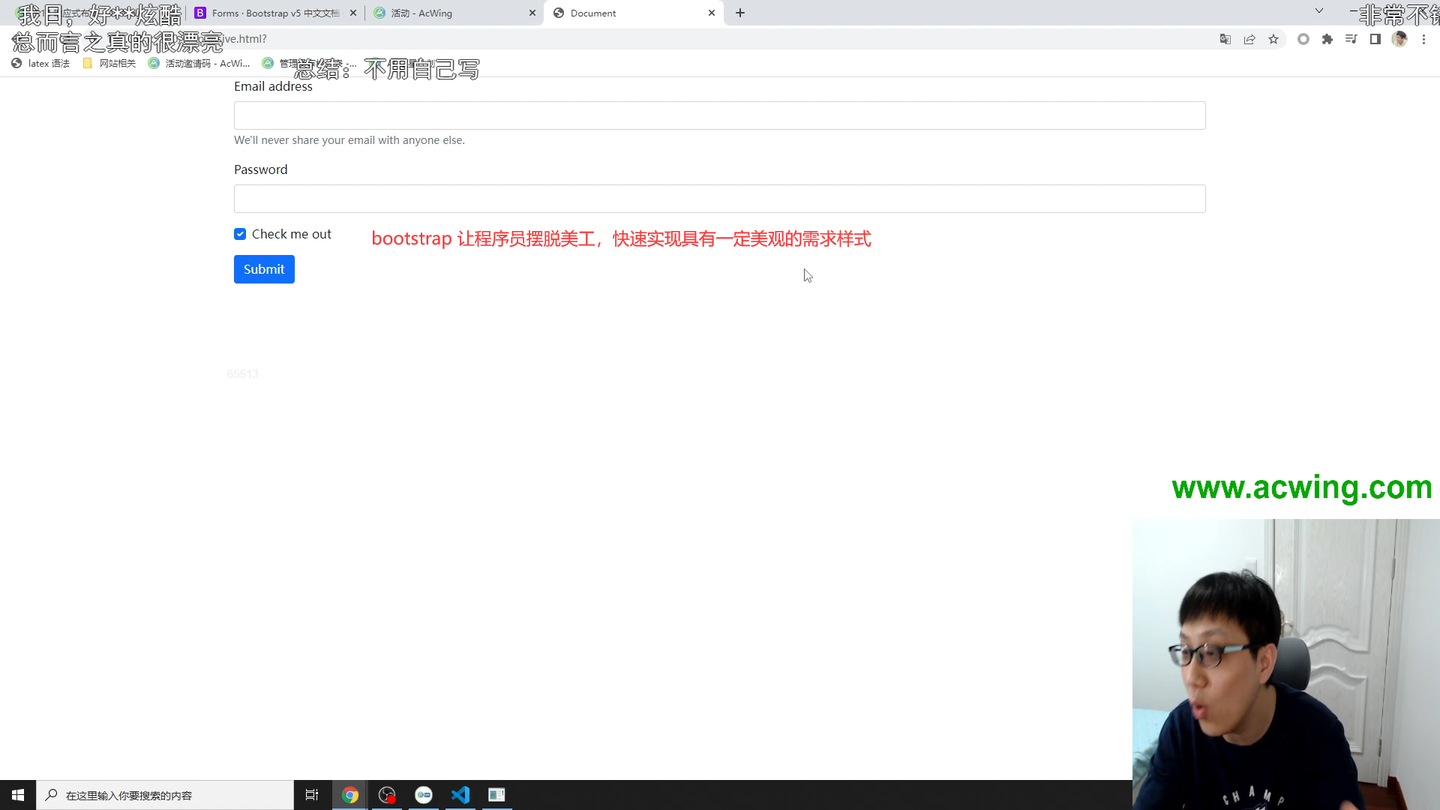This screenshot has width=1440, height=810.
Task: Bookmark this page with the star icon
Action: pos(1273,37)
